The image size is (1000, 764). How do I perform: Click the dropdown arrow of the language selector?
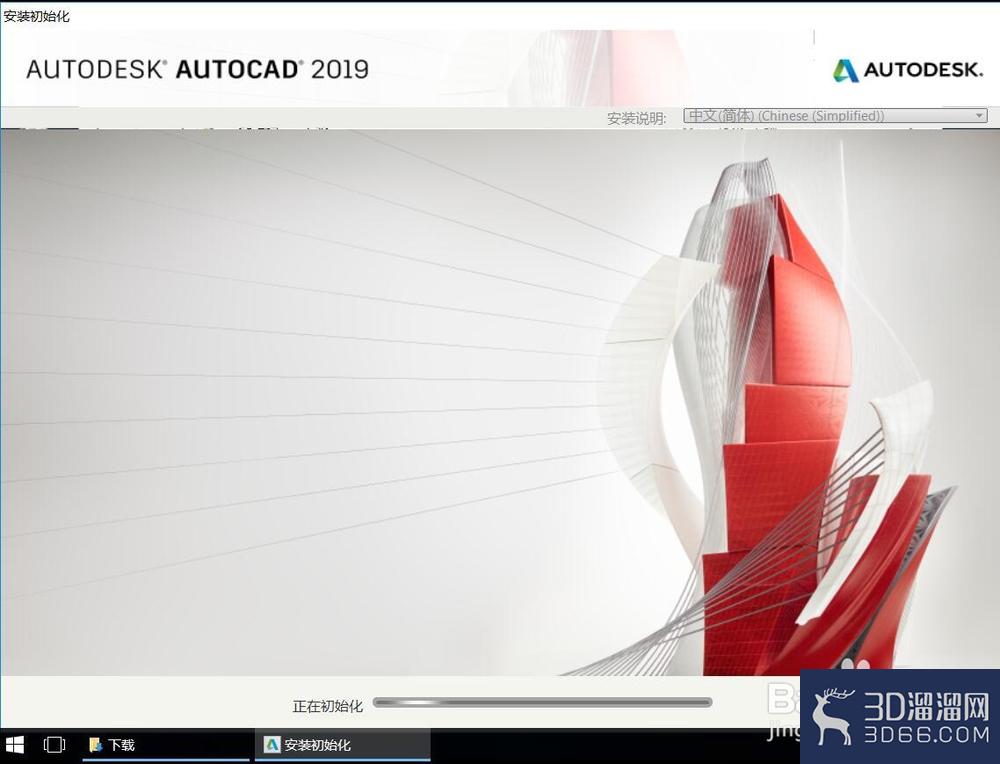(x=979, y=116)
